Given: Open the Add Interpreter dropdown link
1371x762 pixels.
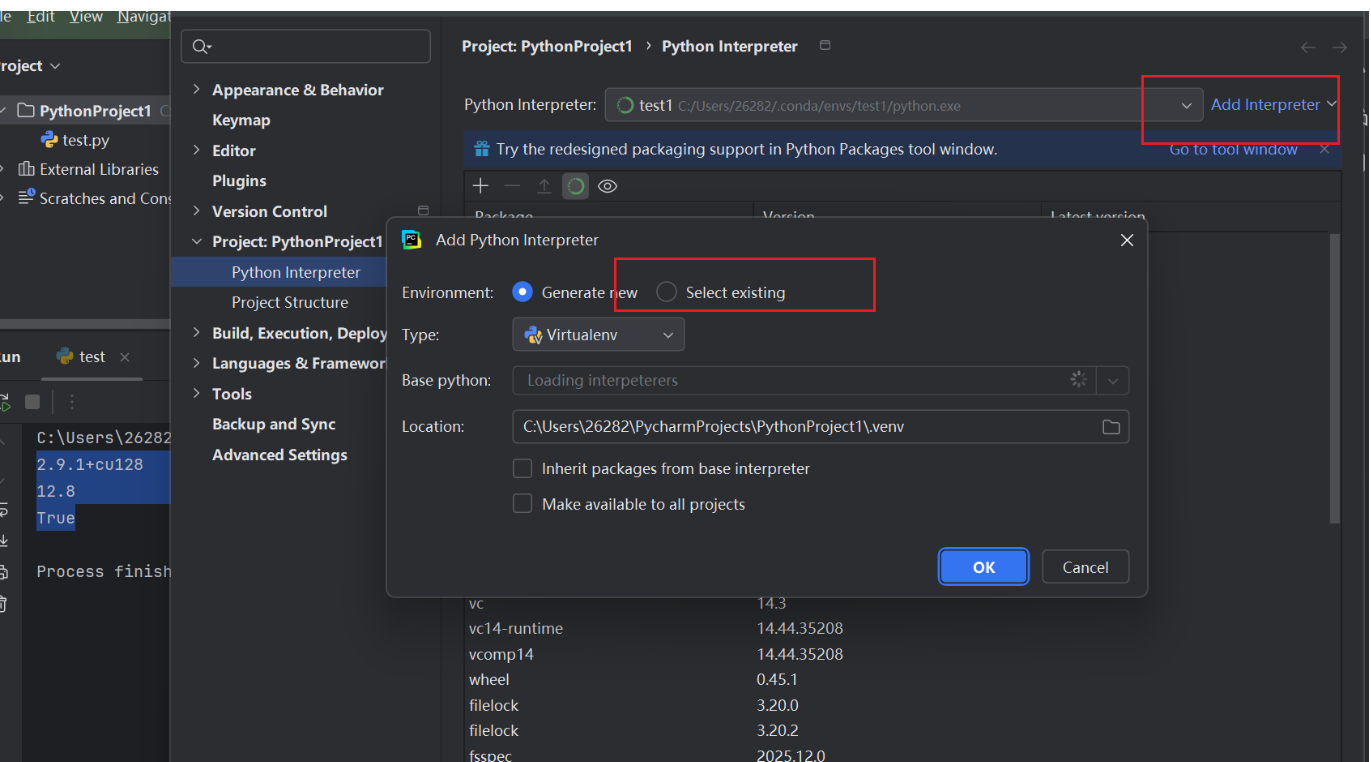Looking at the screenshot, I should (x=1273, y=104).
